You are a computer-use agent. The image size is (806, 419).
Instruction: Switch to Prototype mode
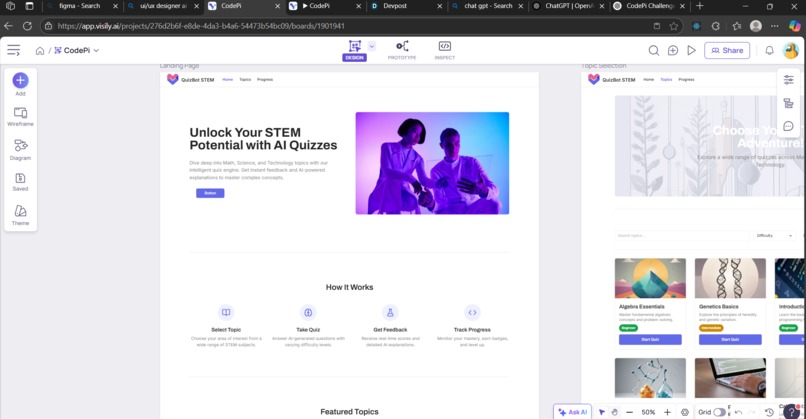tap(402, 50)
